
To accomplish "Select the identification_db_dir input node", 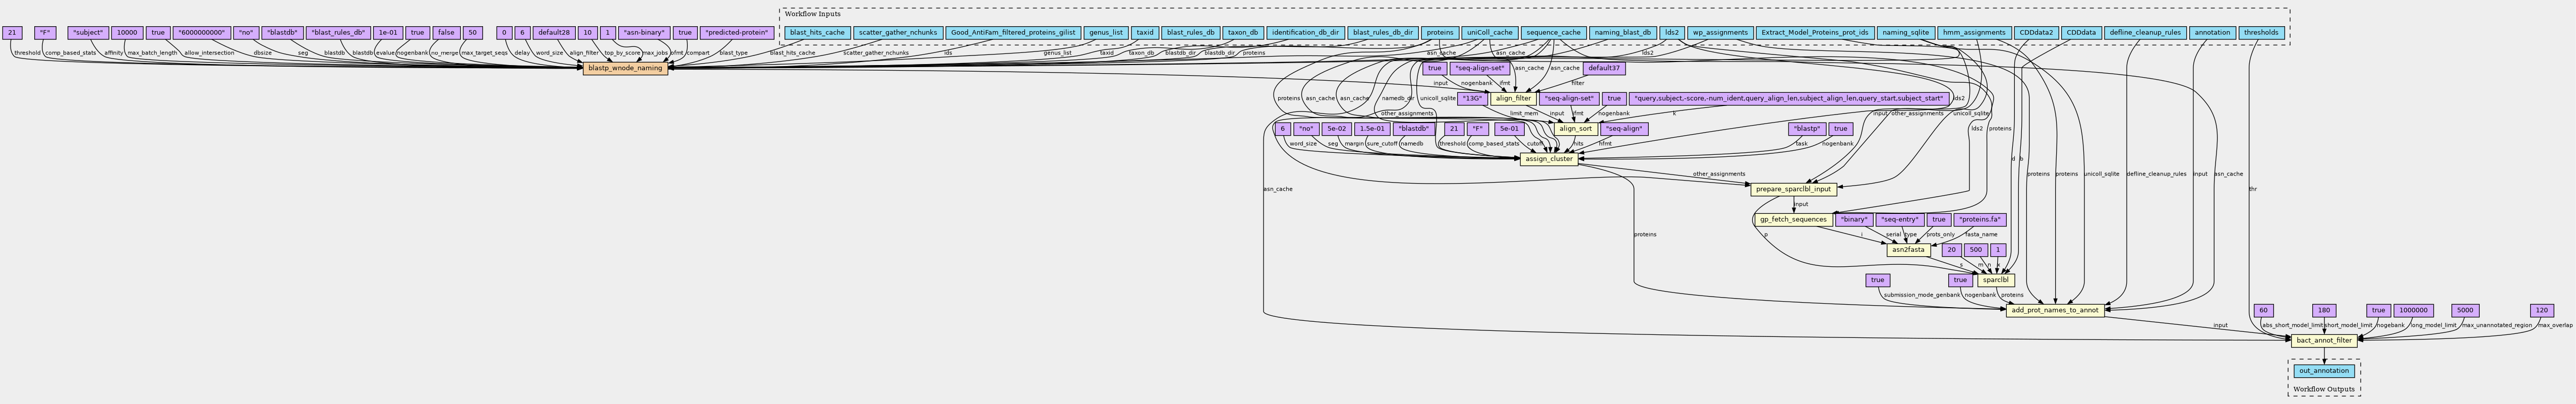I will coord(1305,33).
